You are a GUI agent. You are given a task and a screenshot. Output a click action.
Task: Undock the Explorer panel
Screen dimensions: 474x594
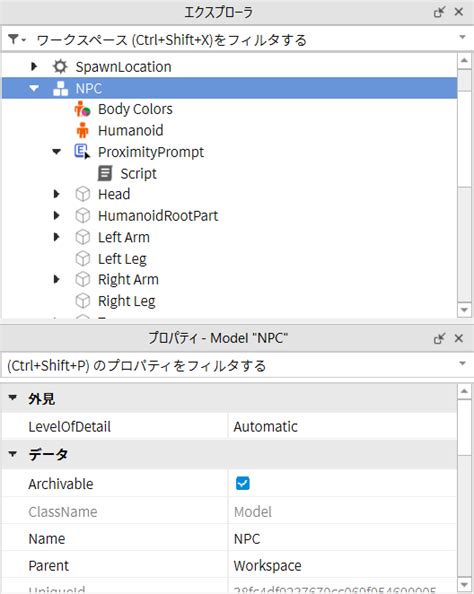pos(439,12)
